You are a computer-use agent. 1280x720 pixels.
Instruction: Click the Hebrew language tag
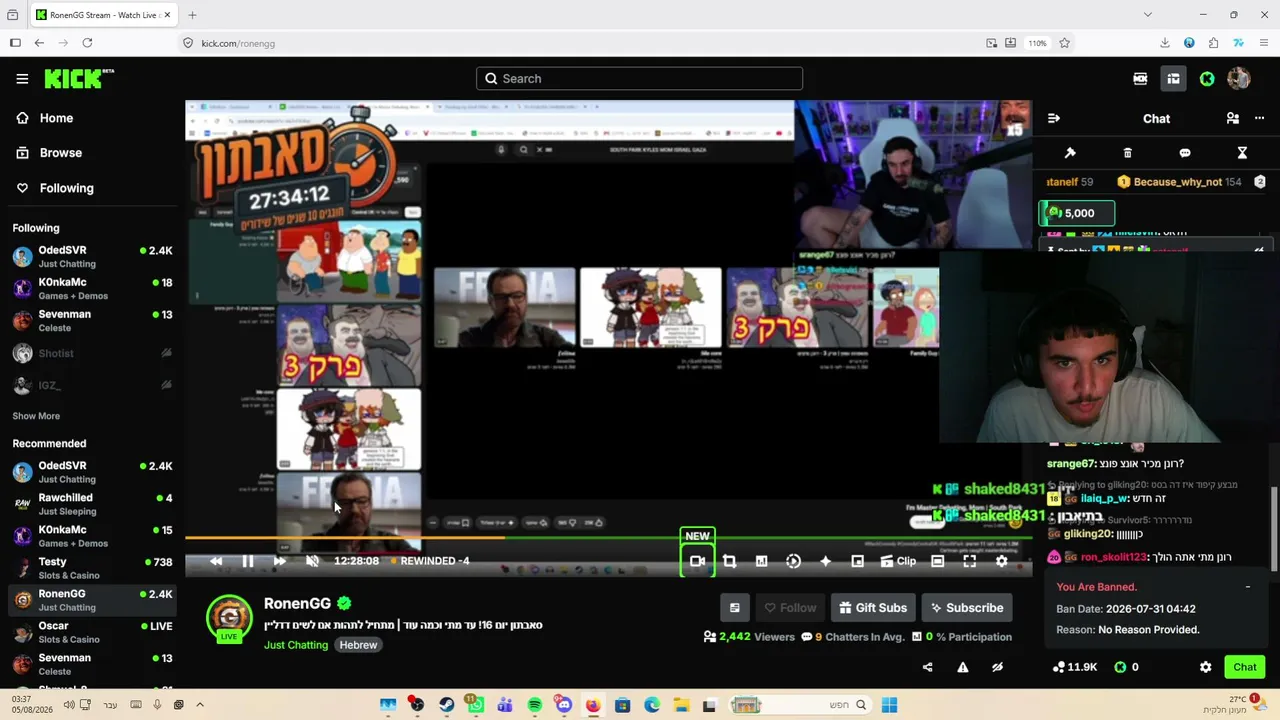[358, 645]
